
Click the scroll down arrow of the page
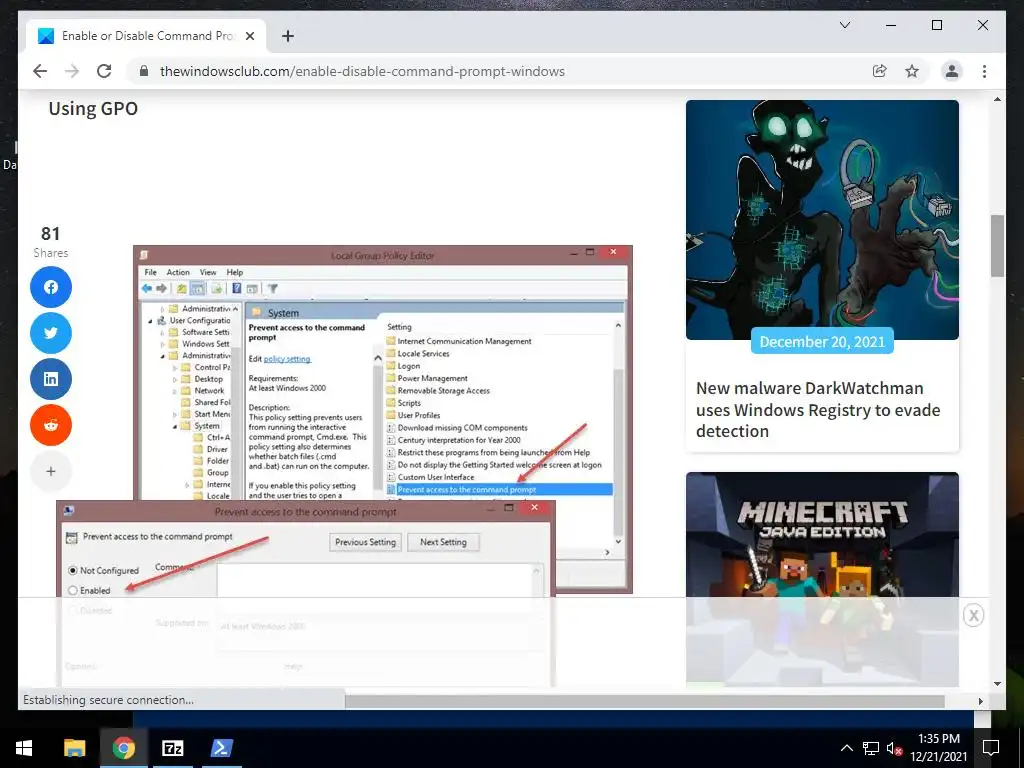[997, 684]
